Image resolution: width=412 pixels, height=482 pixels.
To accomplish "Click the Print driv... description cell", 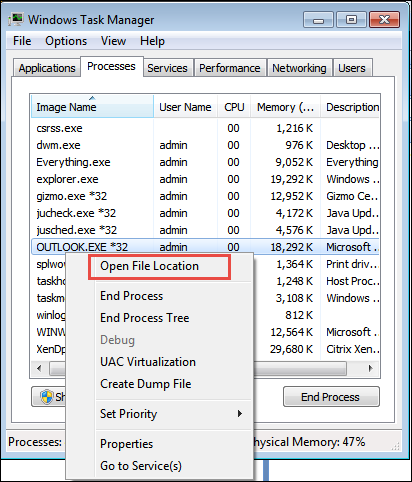I will 353,264.
